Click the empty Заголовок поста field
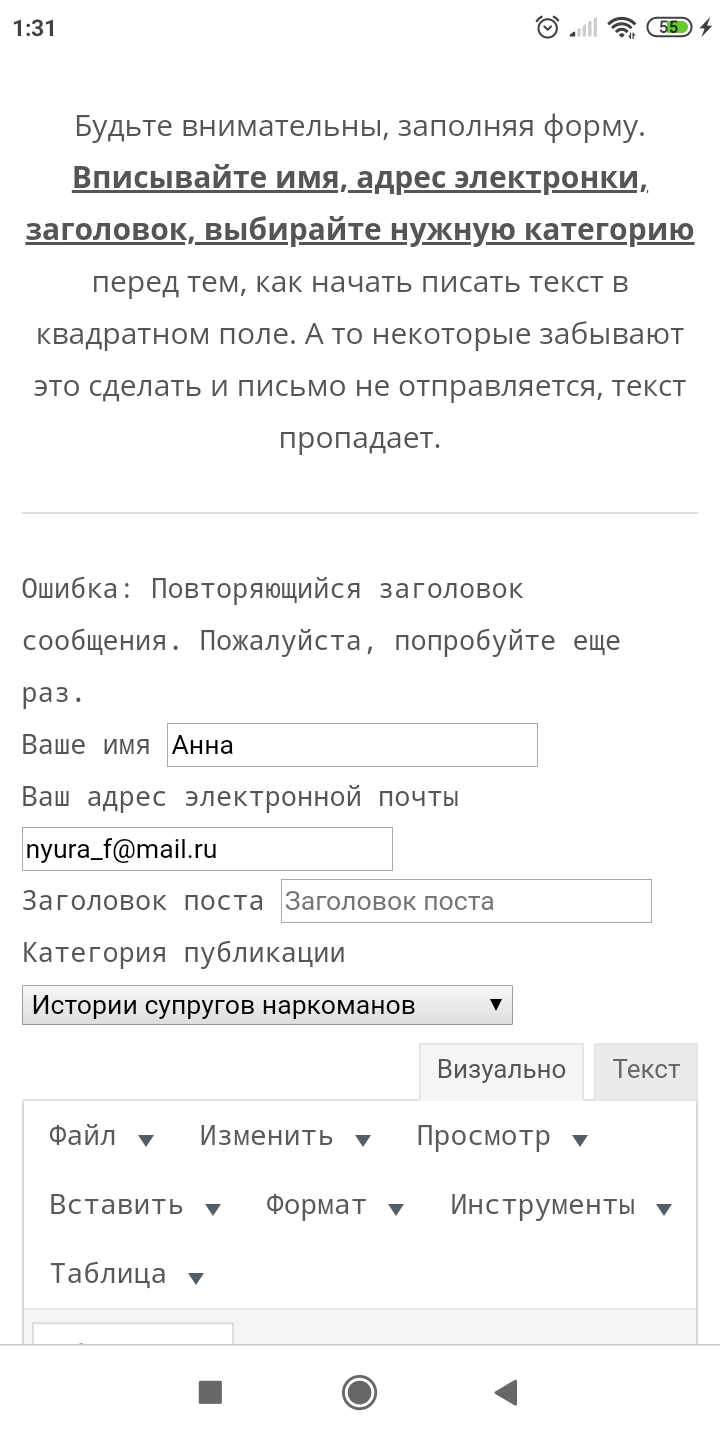The width and height of the screenshot is (720, 1440). 466,901
